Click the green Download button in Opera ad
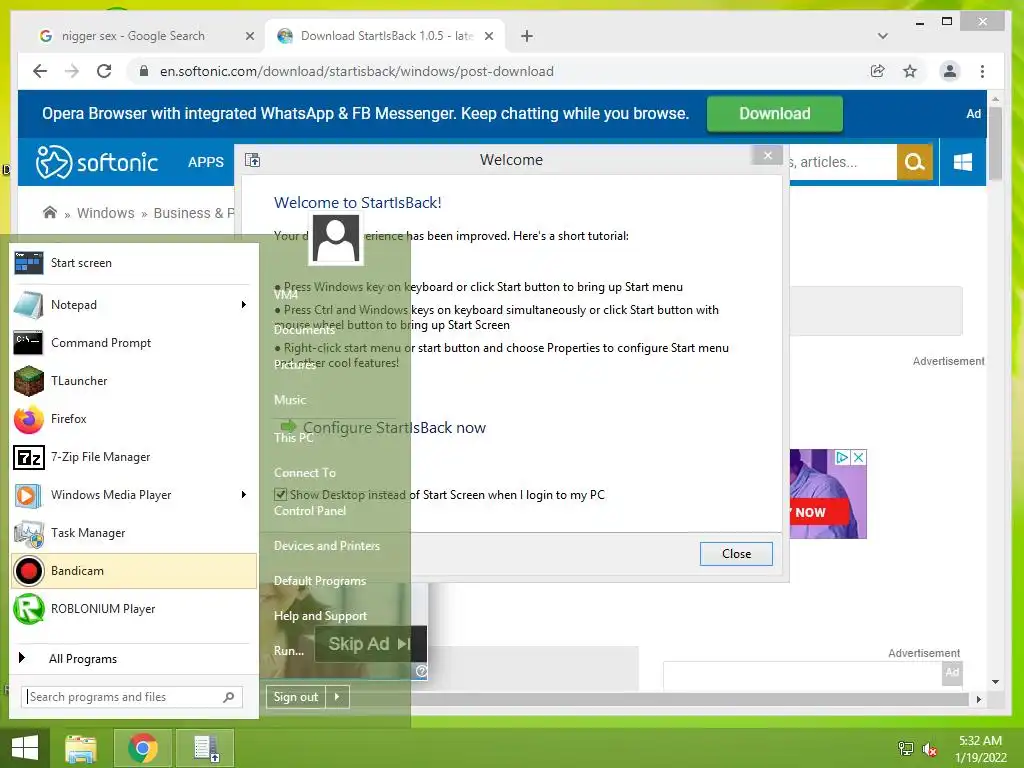Image resolution: width=1024 pixels, height=768 pixels. point(775,114)
